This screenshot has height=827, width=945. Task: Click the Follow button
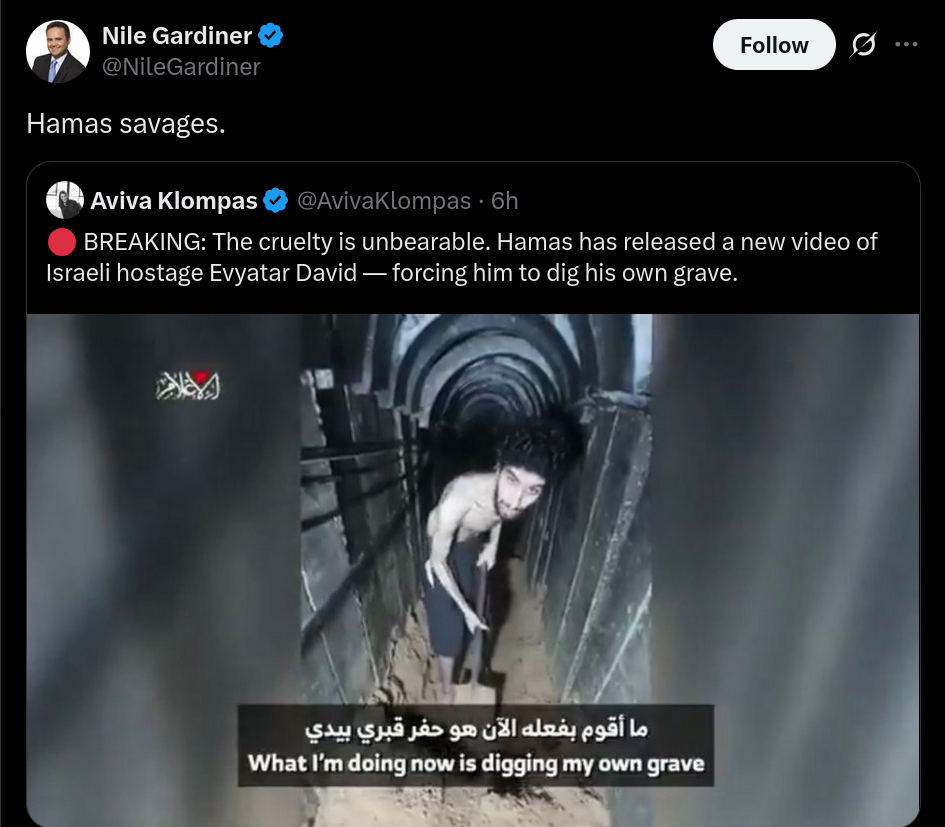coord(774,45)
